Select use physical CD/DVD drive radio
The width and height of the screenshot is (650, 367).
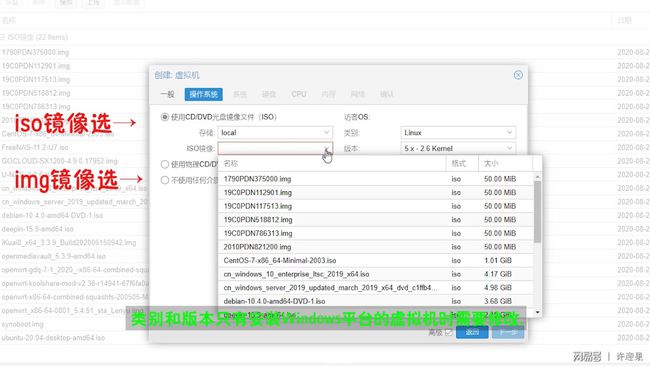click(x=165, y=165)
